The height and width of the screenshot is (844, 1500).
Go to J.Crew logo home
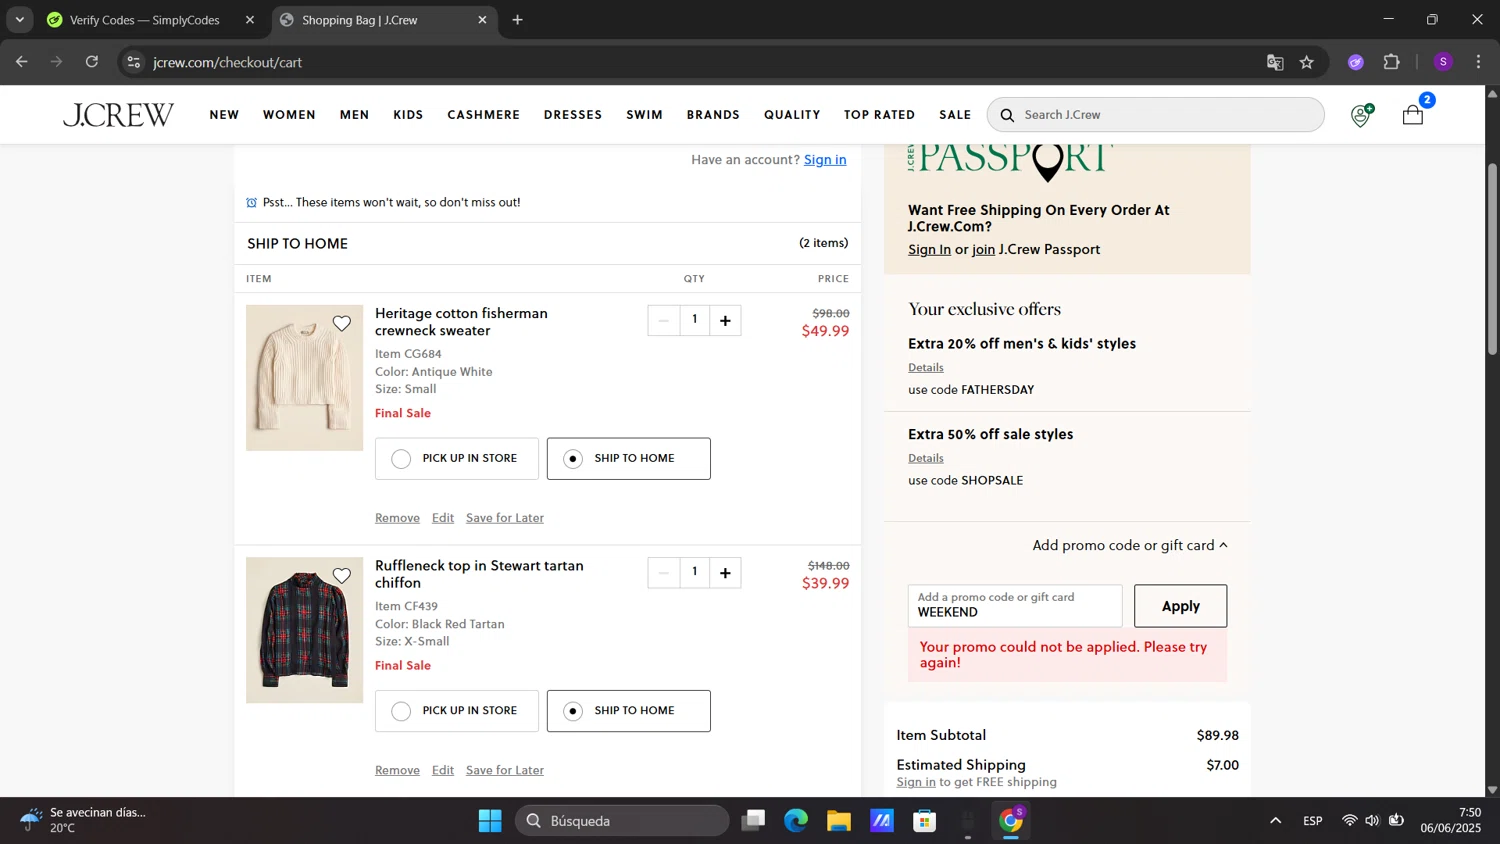[x=118, y=115]
